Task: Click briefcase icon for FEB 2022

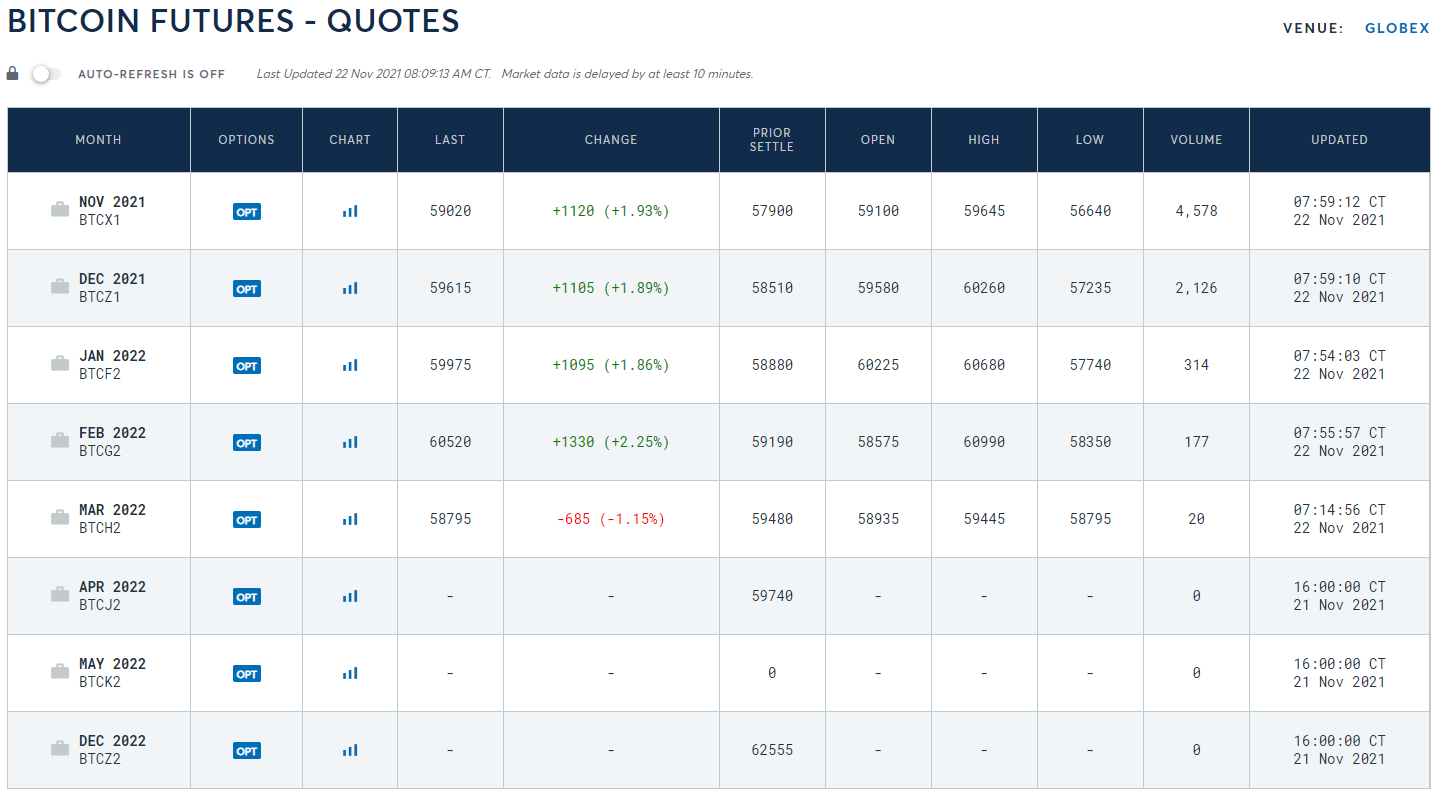Action: tap(60, 440)
